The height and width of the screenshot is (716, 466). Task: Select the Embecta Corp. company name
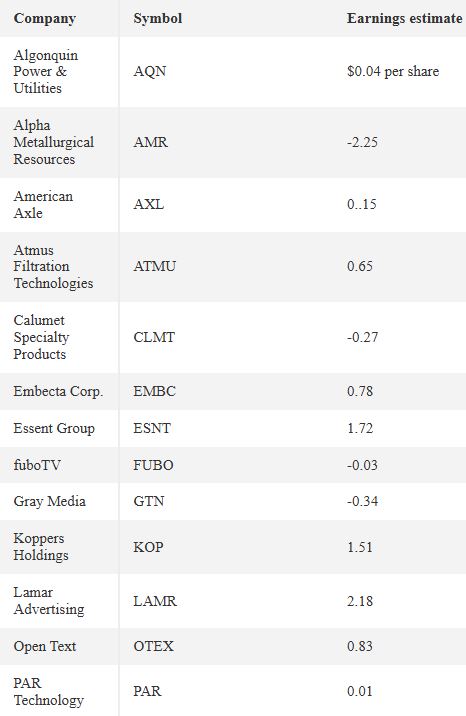58,391
